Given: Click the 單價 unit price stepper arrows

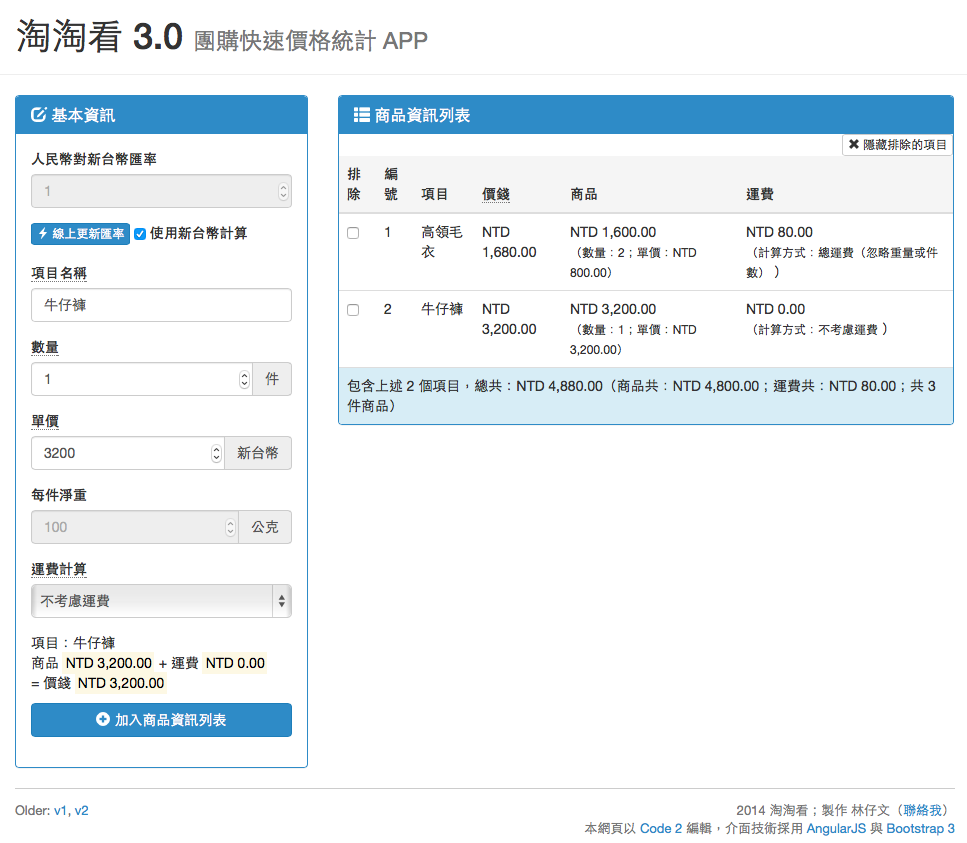Looking at the screenshot, I should (x=216, y=453).
